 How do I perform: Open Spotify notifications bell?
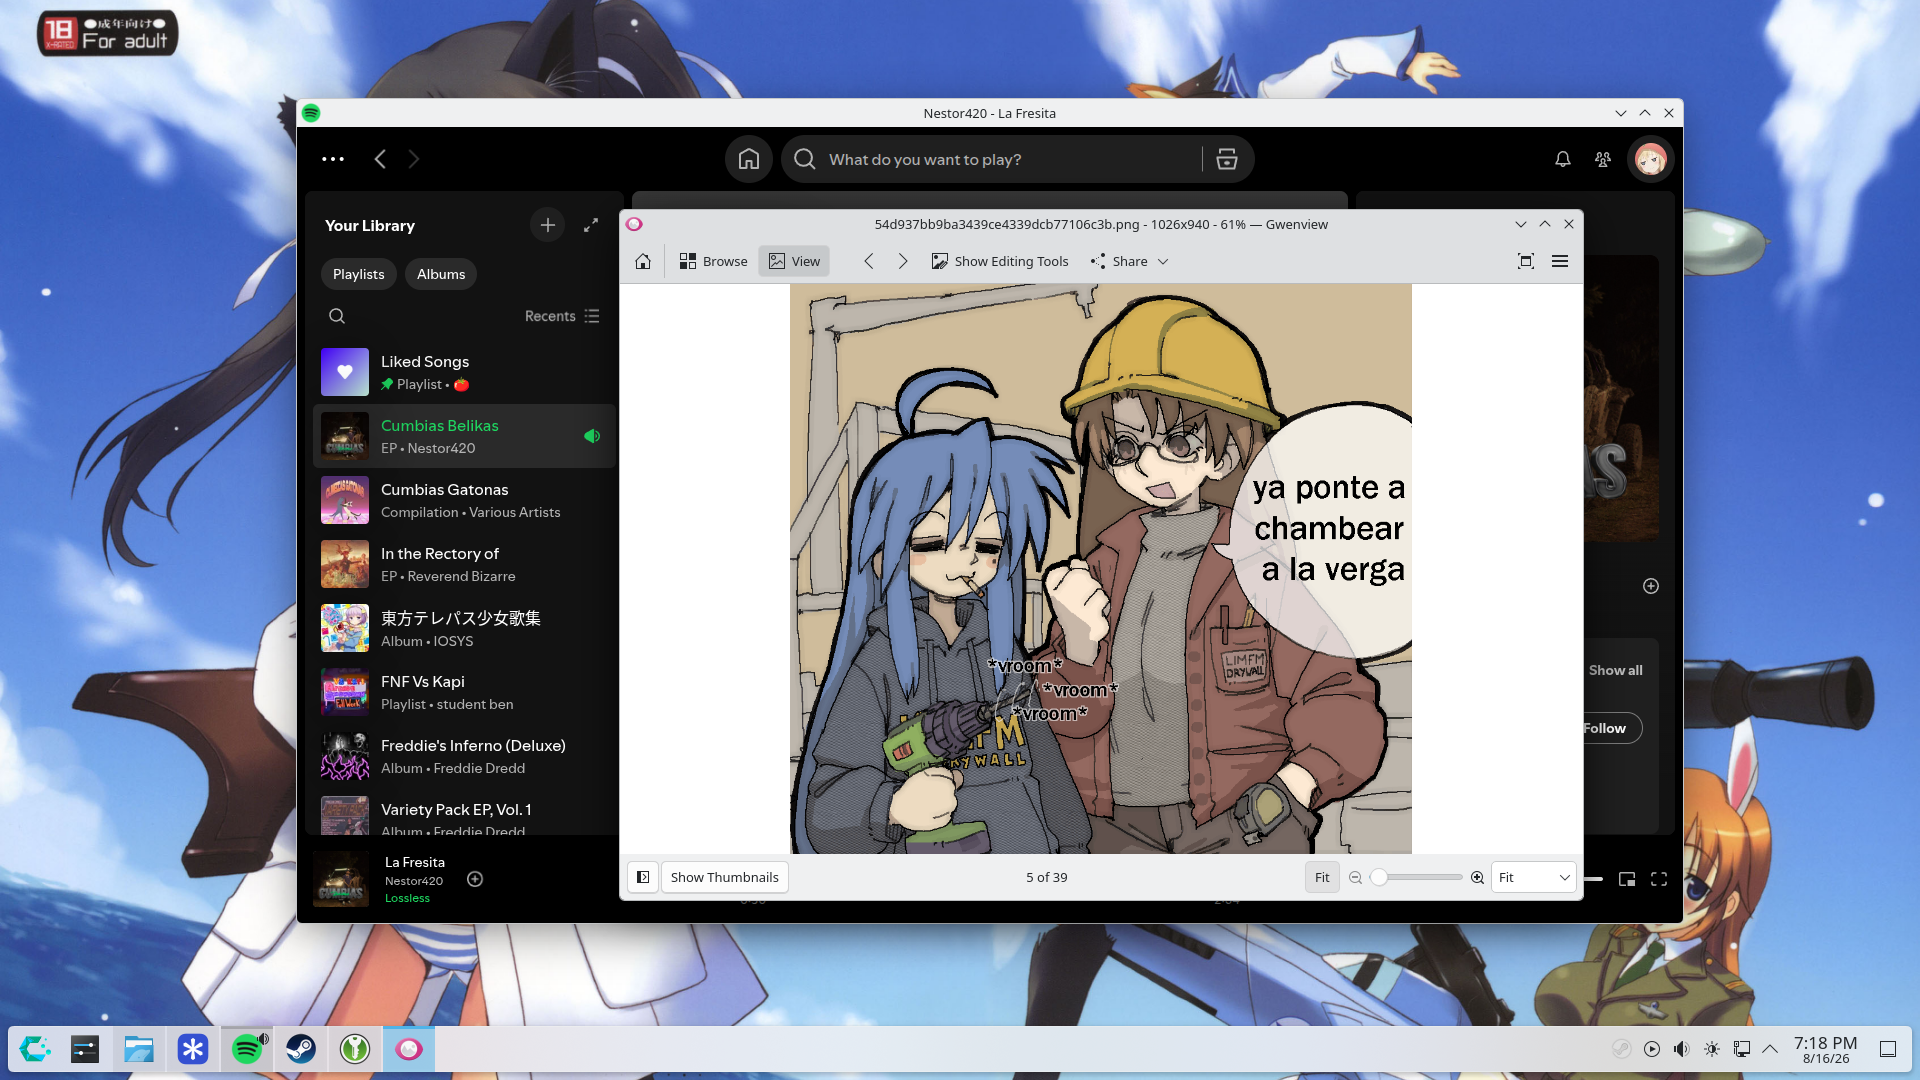coord(1563,159)
